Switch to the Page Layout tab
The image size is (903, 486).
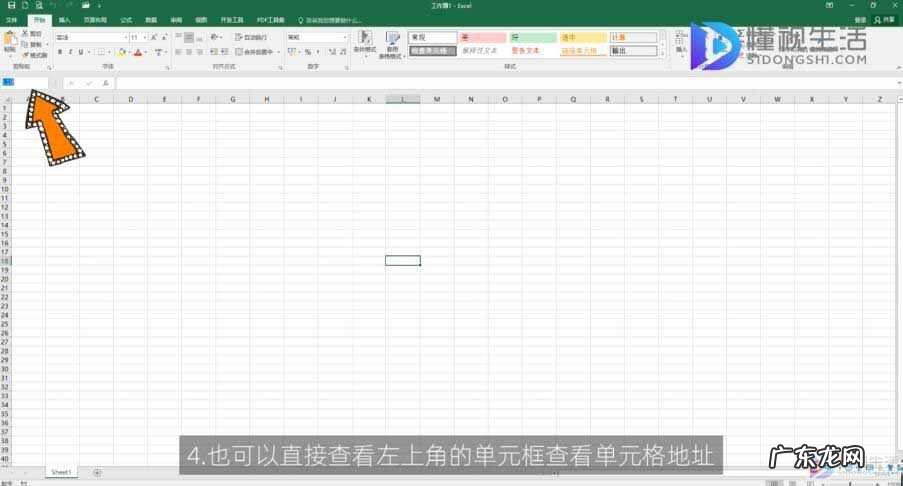(x=95, y=20)
